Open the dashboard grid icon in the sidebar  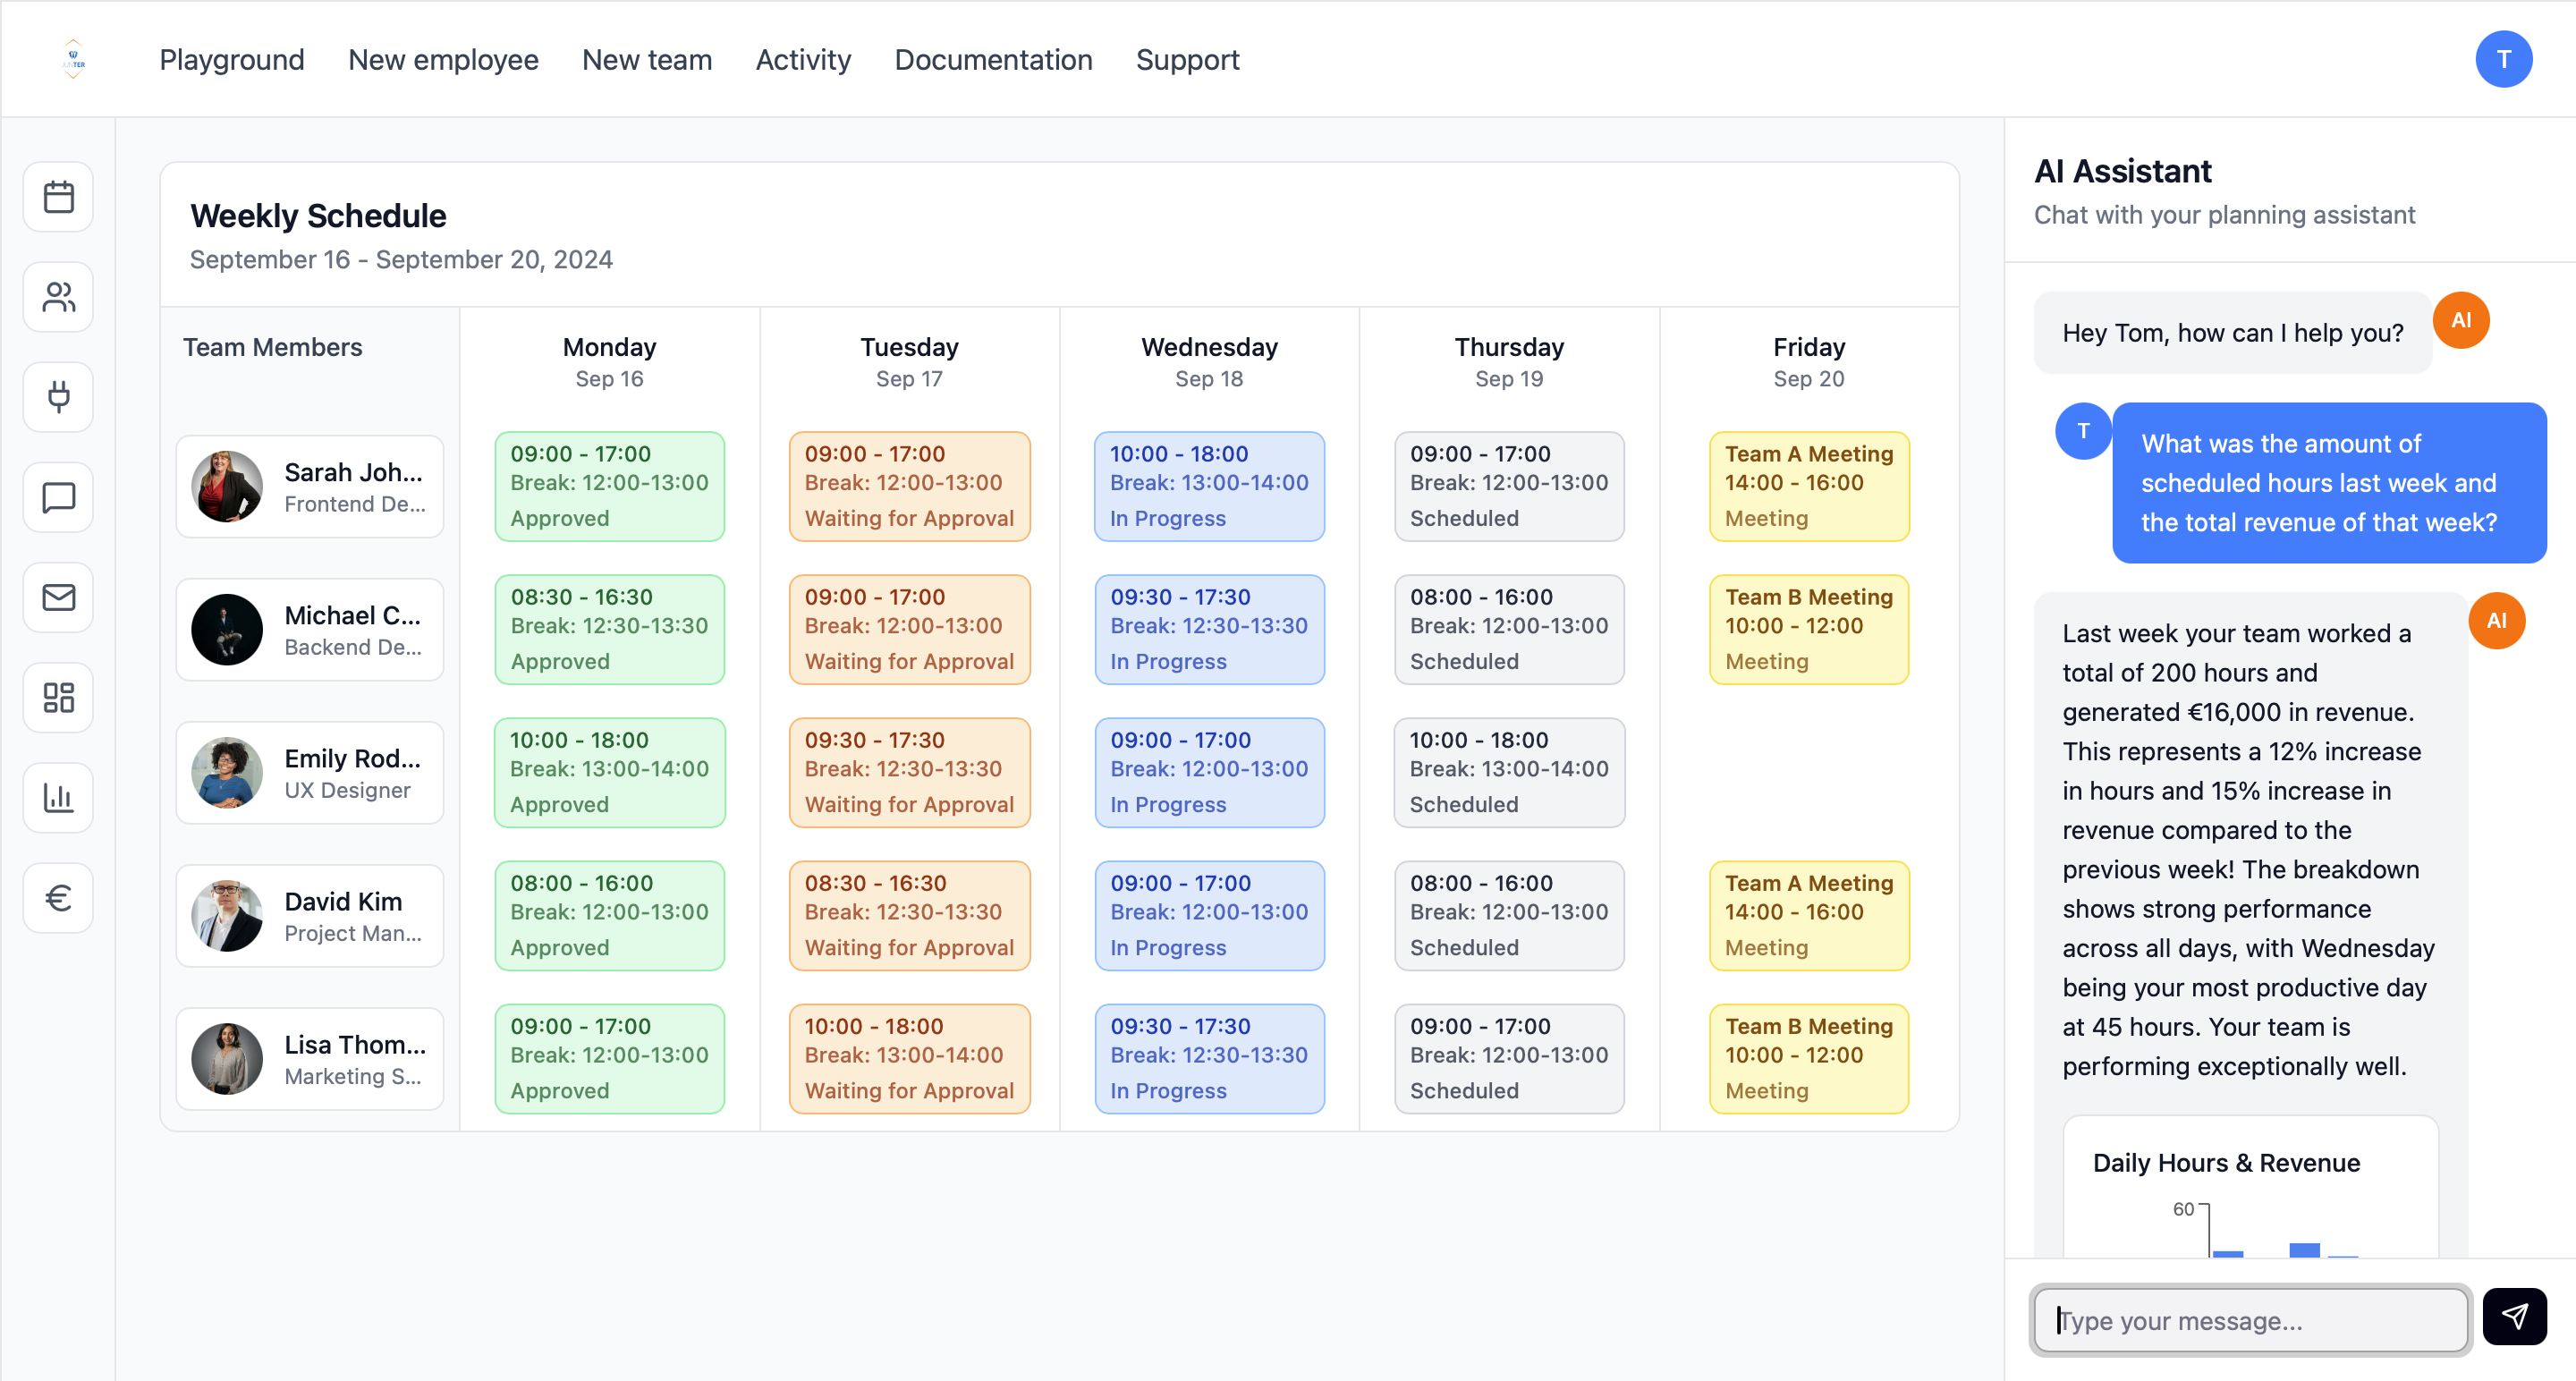point(57,697)
